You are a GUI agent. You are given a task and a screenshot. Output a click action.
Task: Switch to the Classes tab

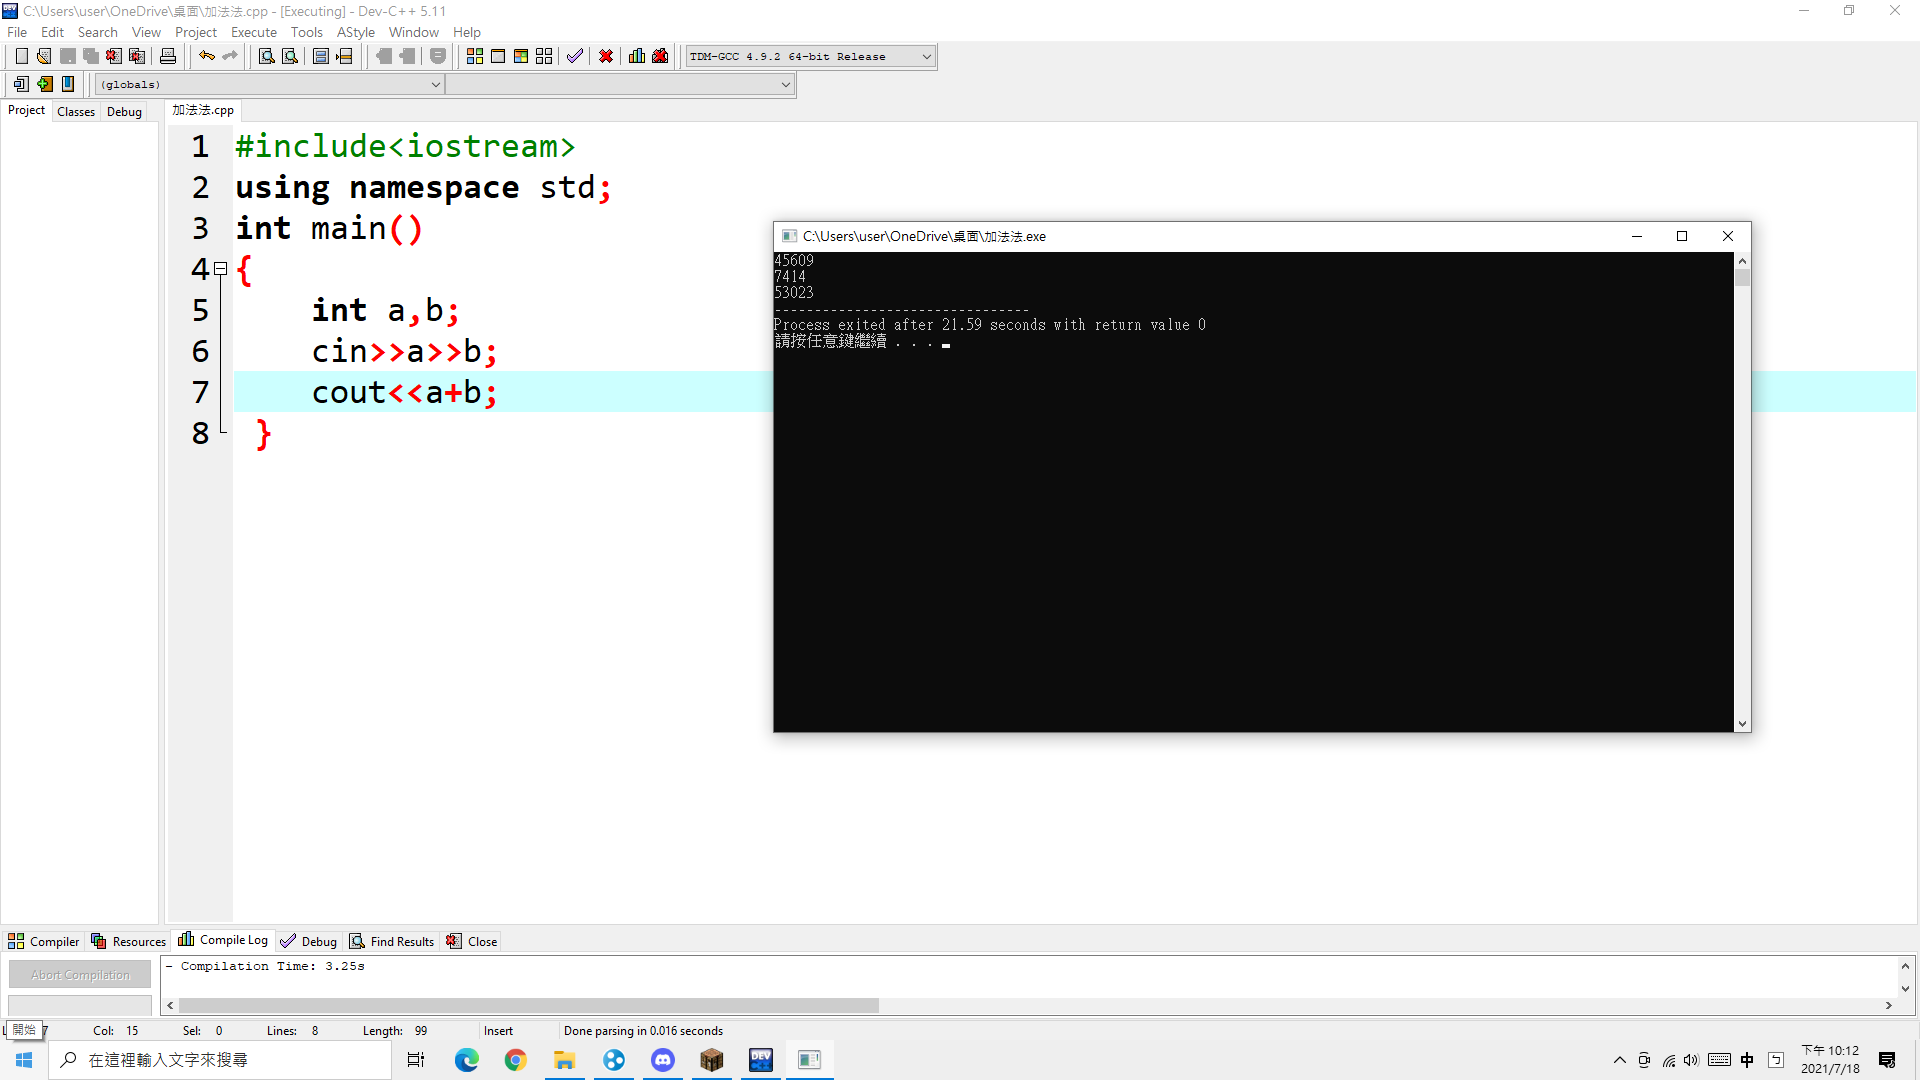point(76,111)
